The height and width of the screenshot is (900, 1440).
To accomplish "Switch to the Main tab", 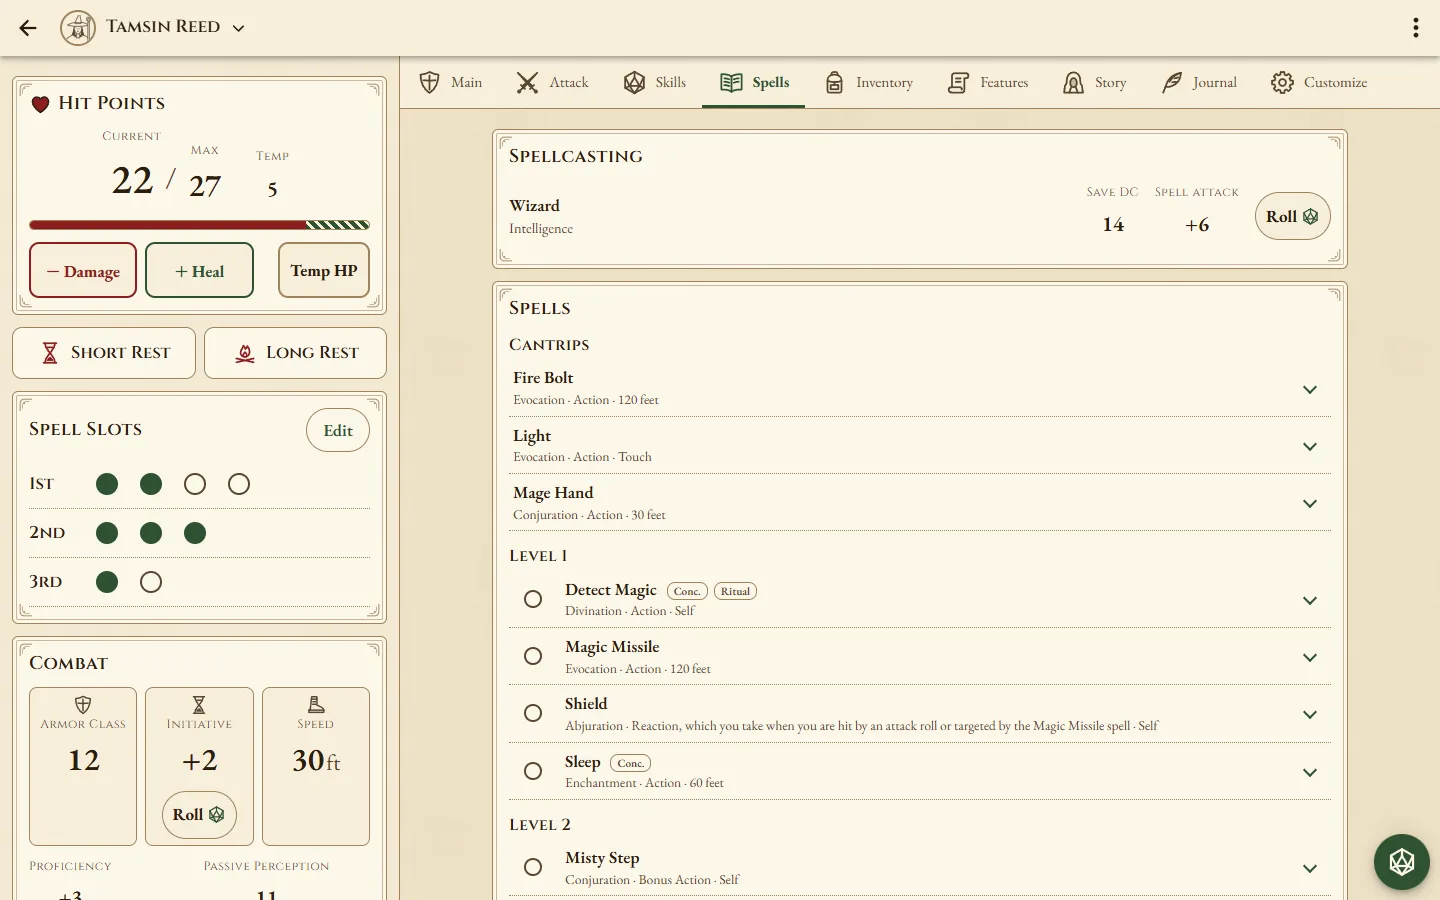I will point(451,83).
